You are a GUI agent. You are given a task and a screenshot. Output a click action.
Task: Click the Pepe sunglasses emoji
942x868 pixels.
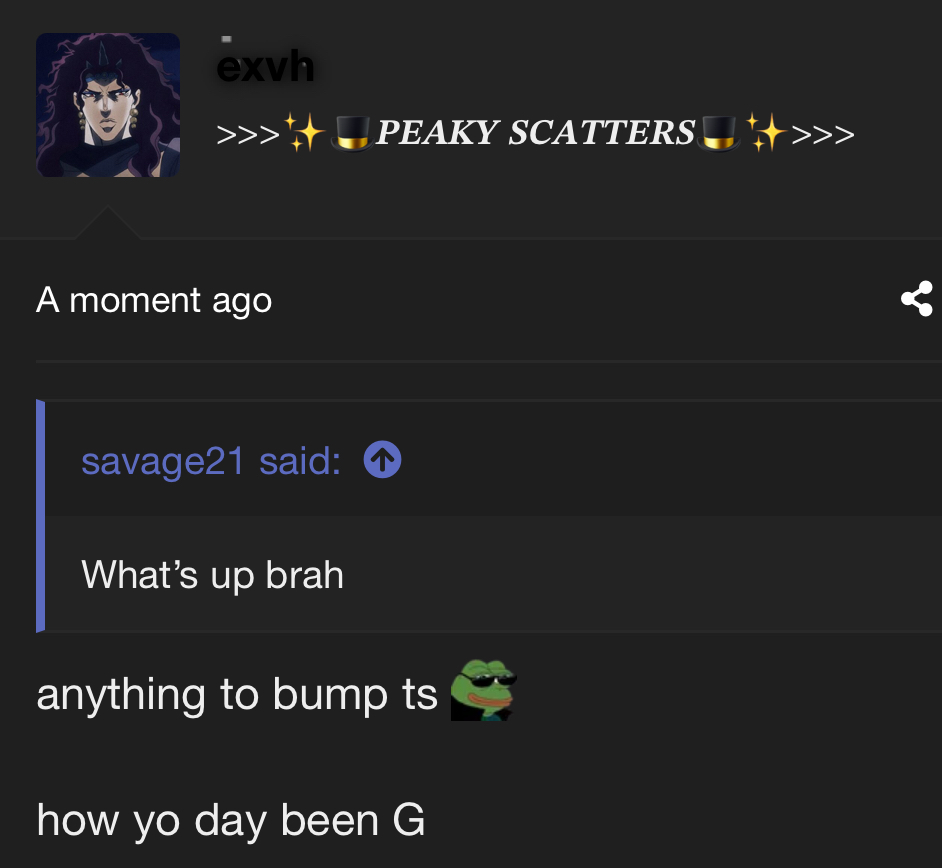tap(484, 690)
